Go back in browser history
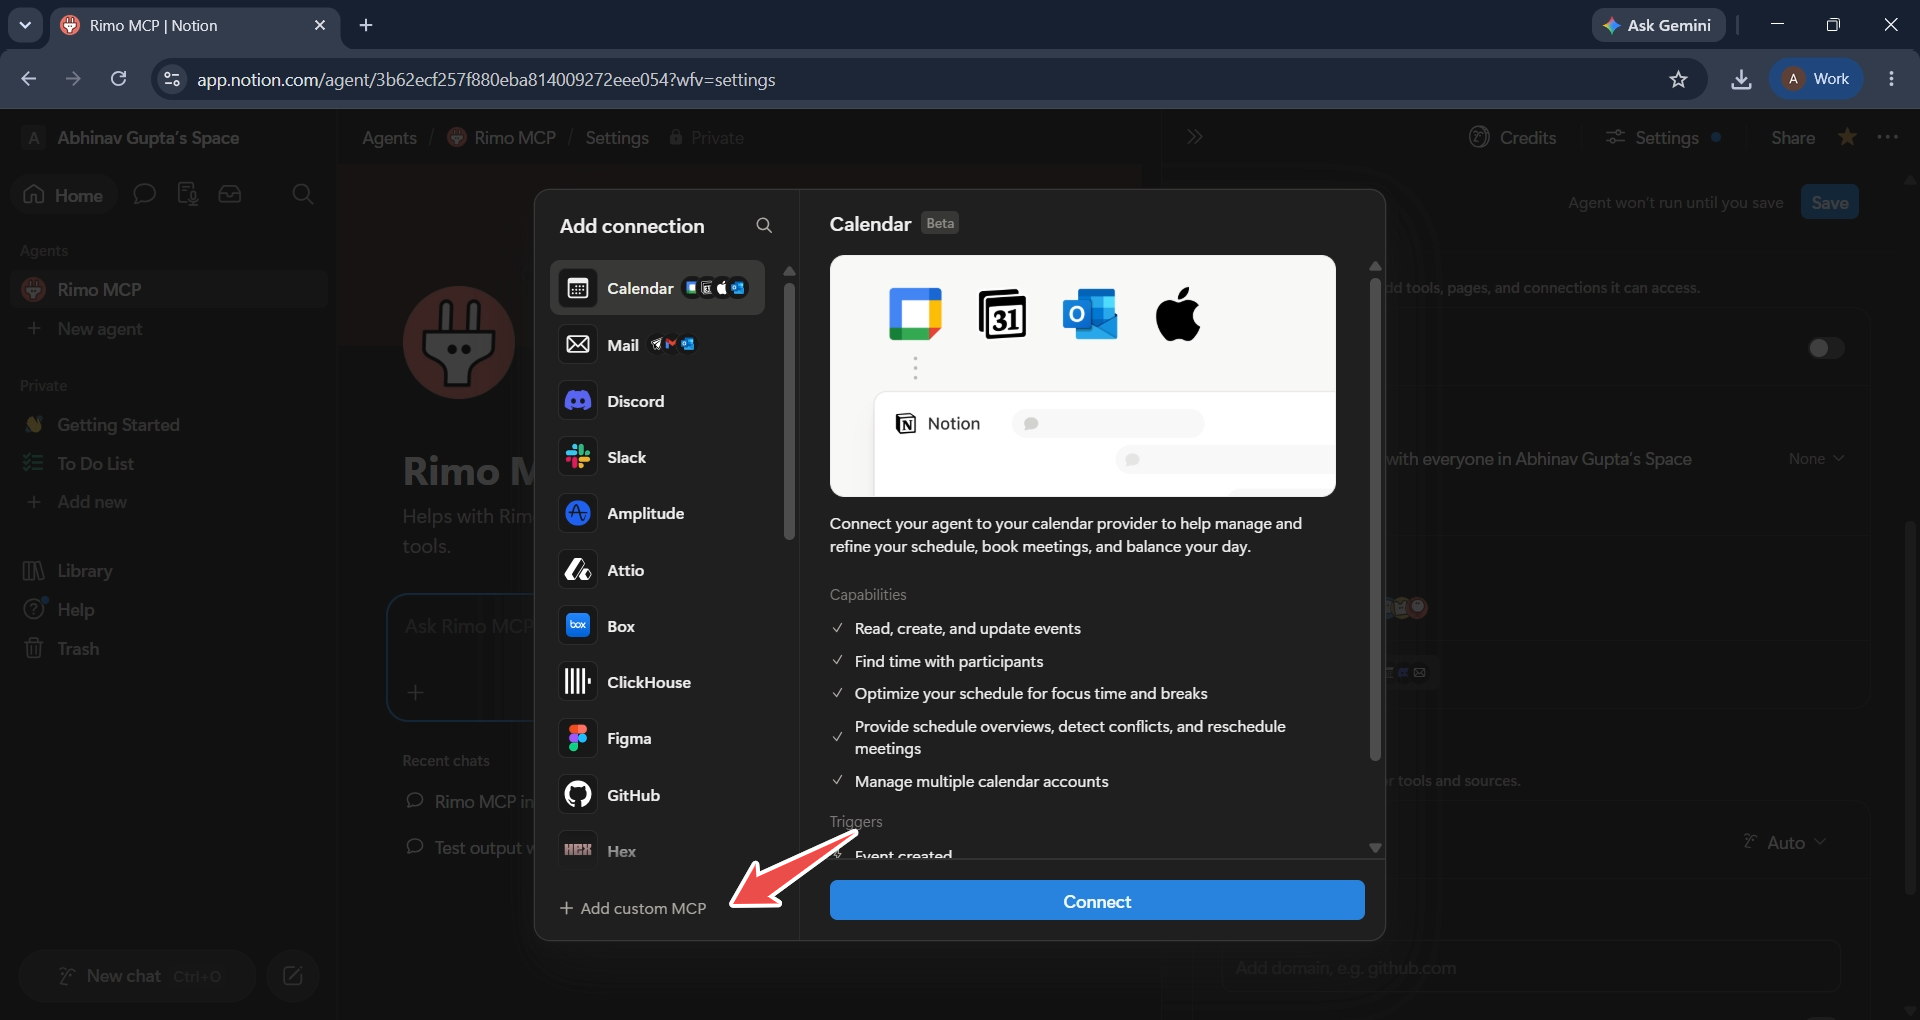 (x=29, y=79)
